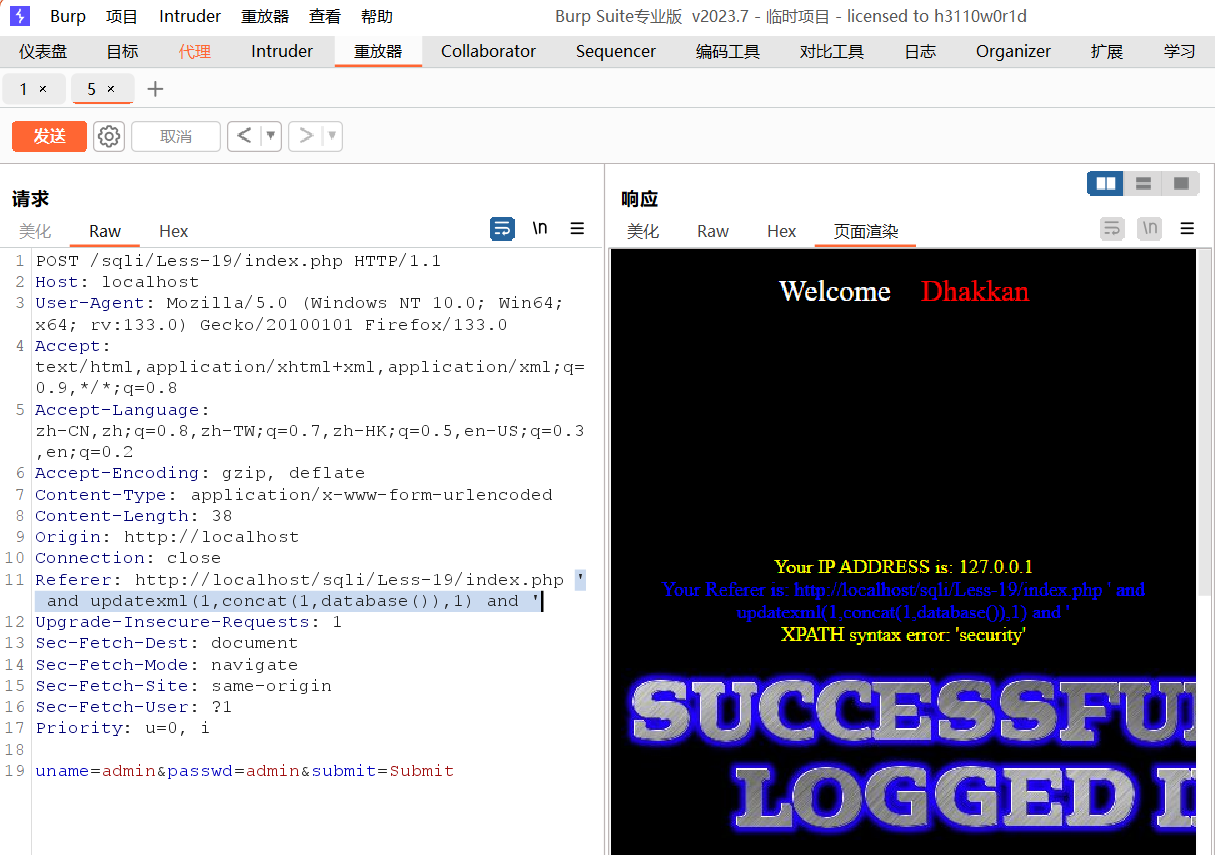Open request panel hamburger menu
The height and width of the screenshot is (855, 1215).
tap(577, 229)
